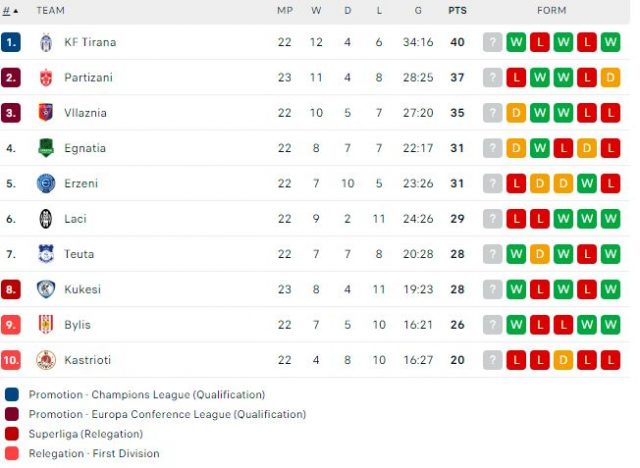Sort standings by MP column header
Image resolution: width=640 pixels, height=468 pixels.
[284, 11]
